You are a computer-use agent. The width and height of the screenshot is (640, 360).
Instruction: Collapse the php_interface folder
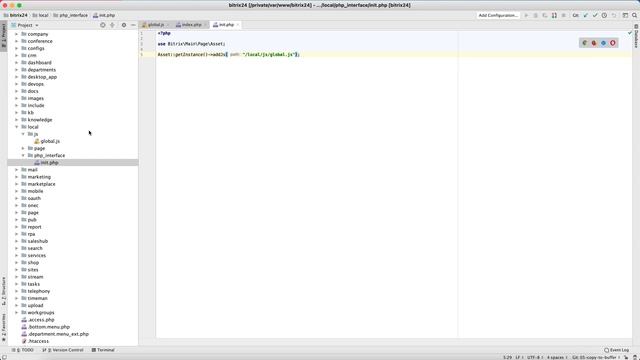(x=23, y=156)
